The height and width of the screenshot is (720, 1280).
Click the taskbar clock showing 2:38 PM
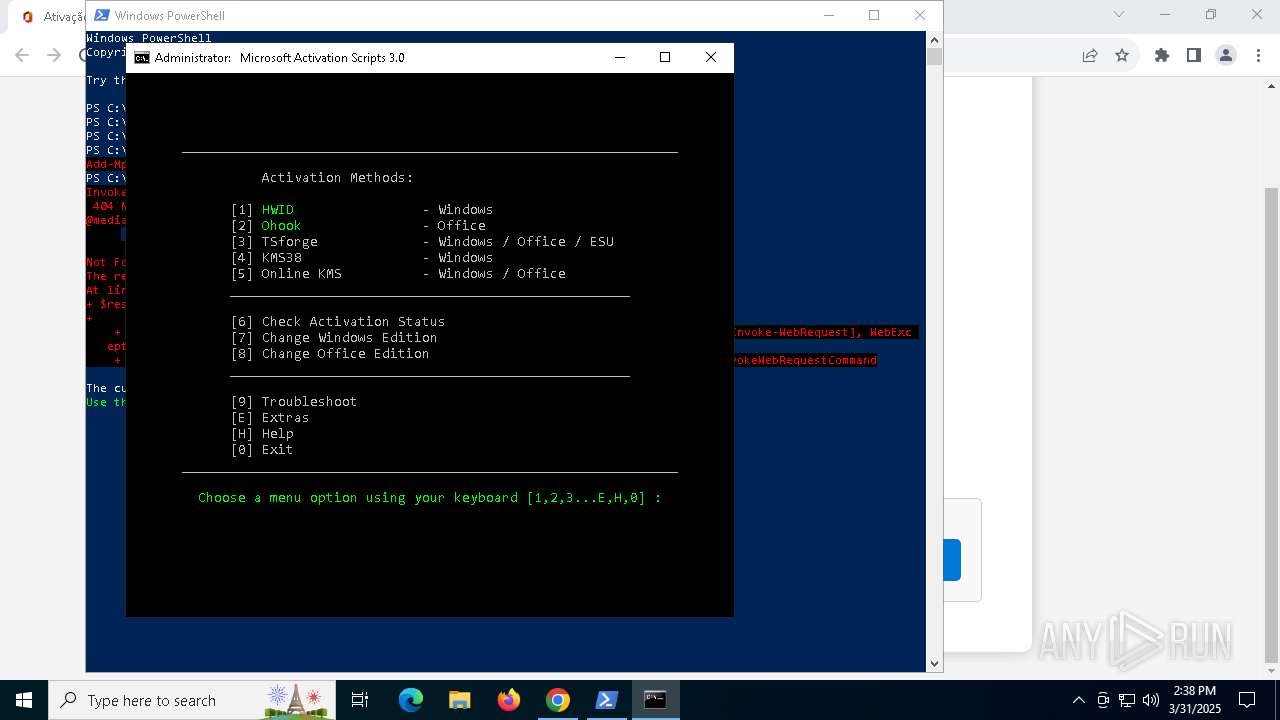1195,700
